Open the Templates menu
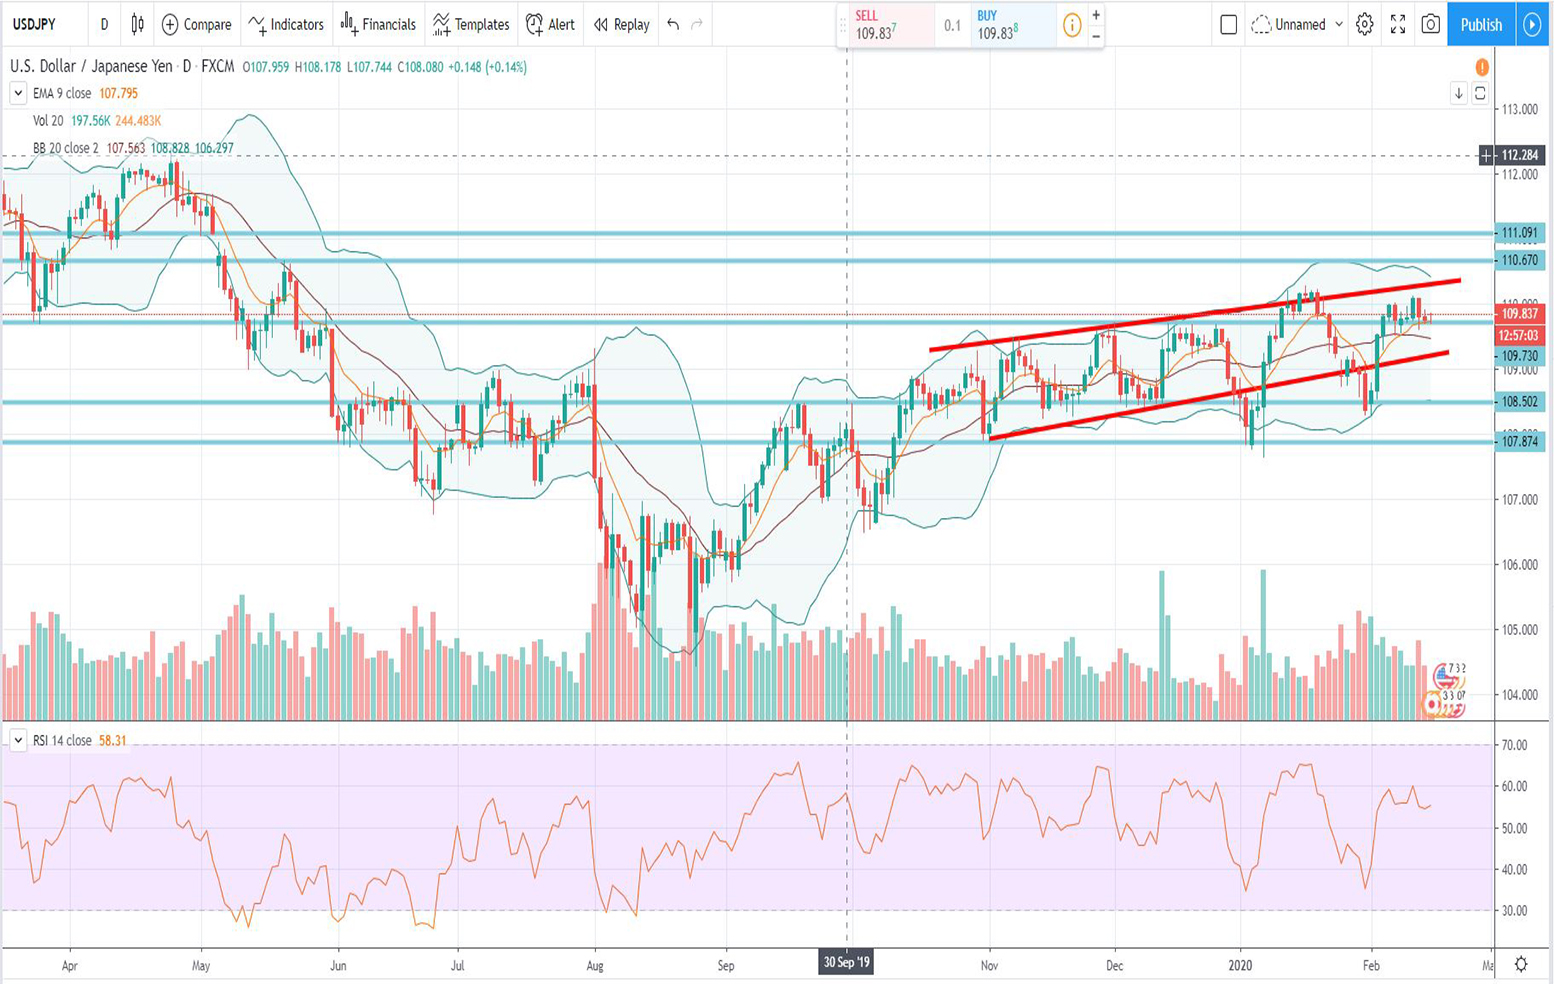This screenshot has width=1554, height=984. tap(471, 25)
